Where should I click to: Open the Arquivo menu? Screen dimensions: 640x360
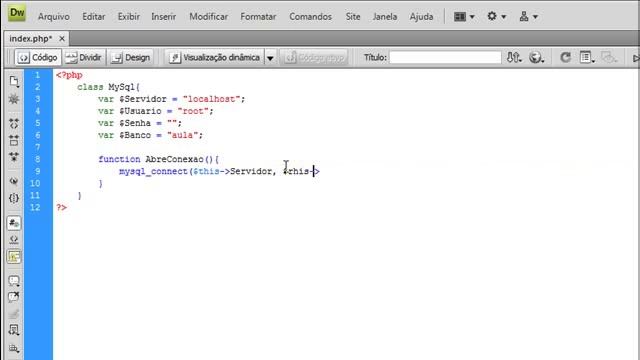[53, 17]
